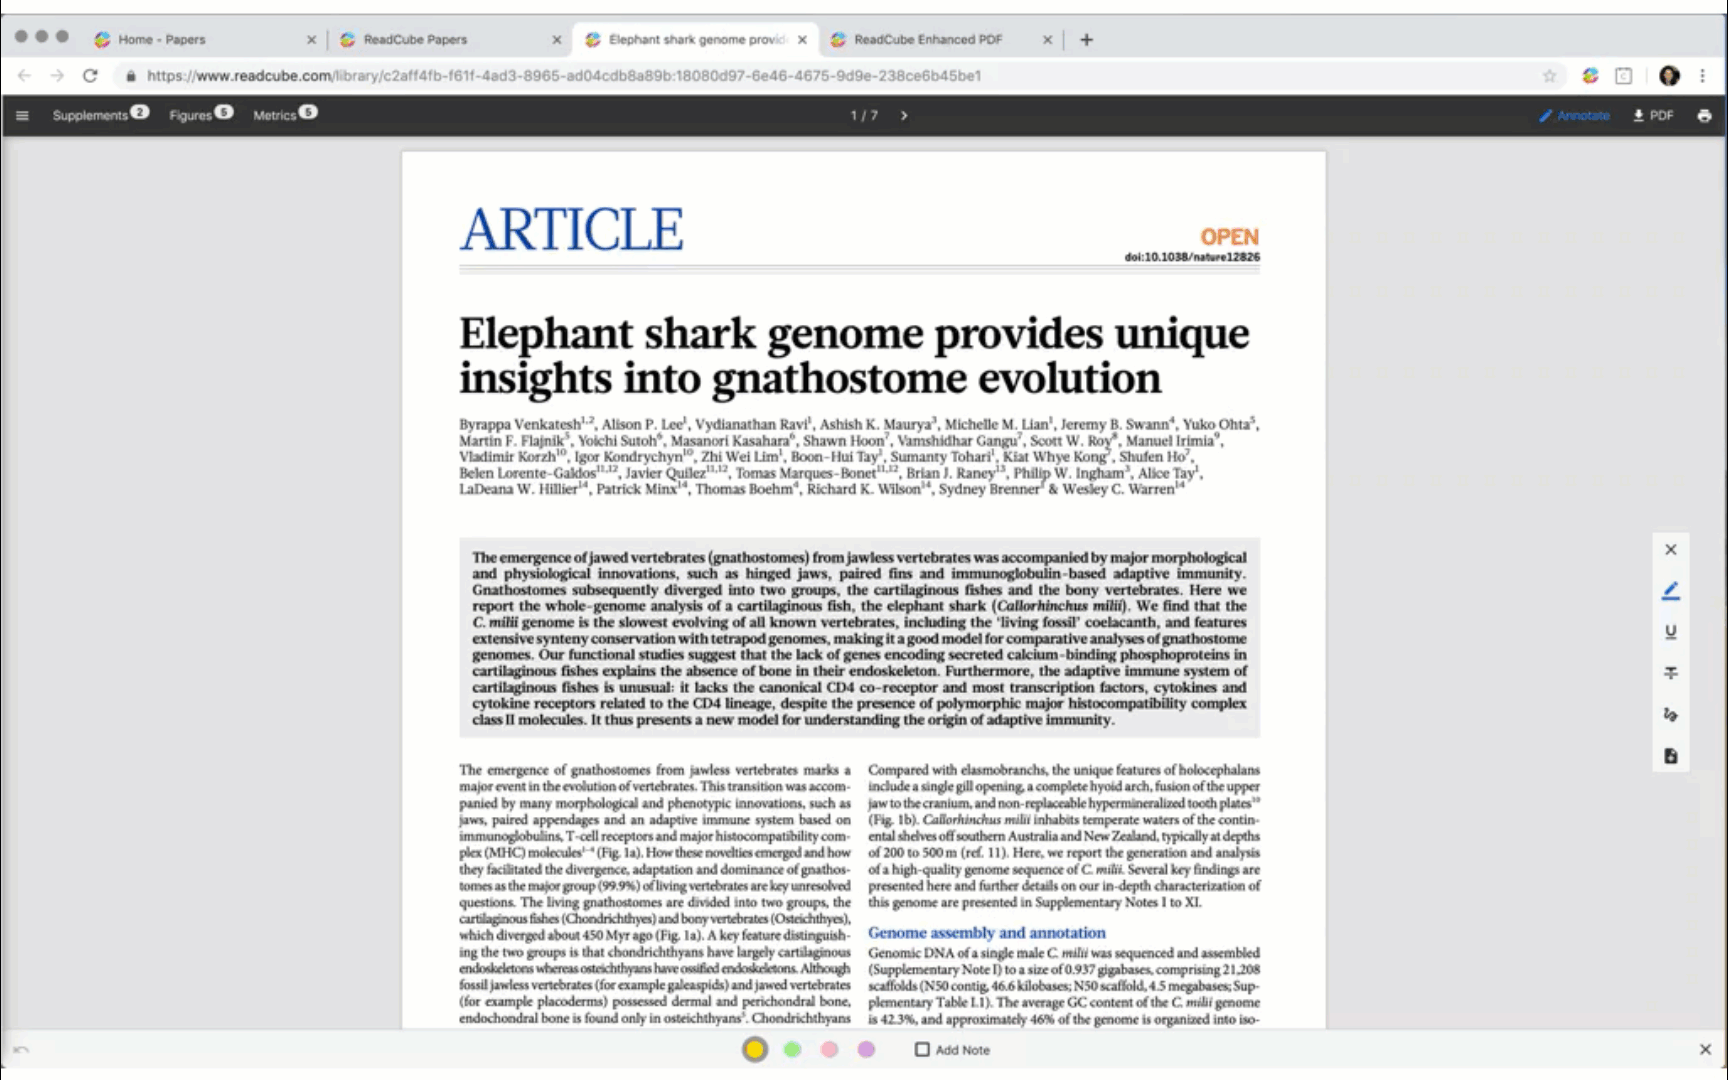Click the ARTICLE heading
The height and width of the screenshot is (1080, 1728).
coord(572,230)
